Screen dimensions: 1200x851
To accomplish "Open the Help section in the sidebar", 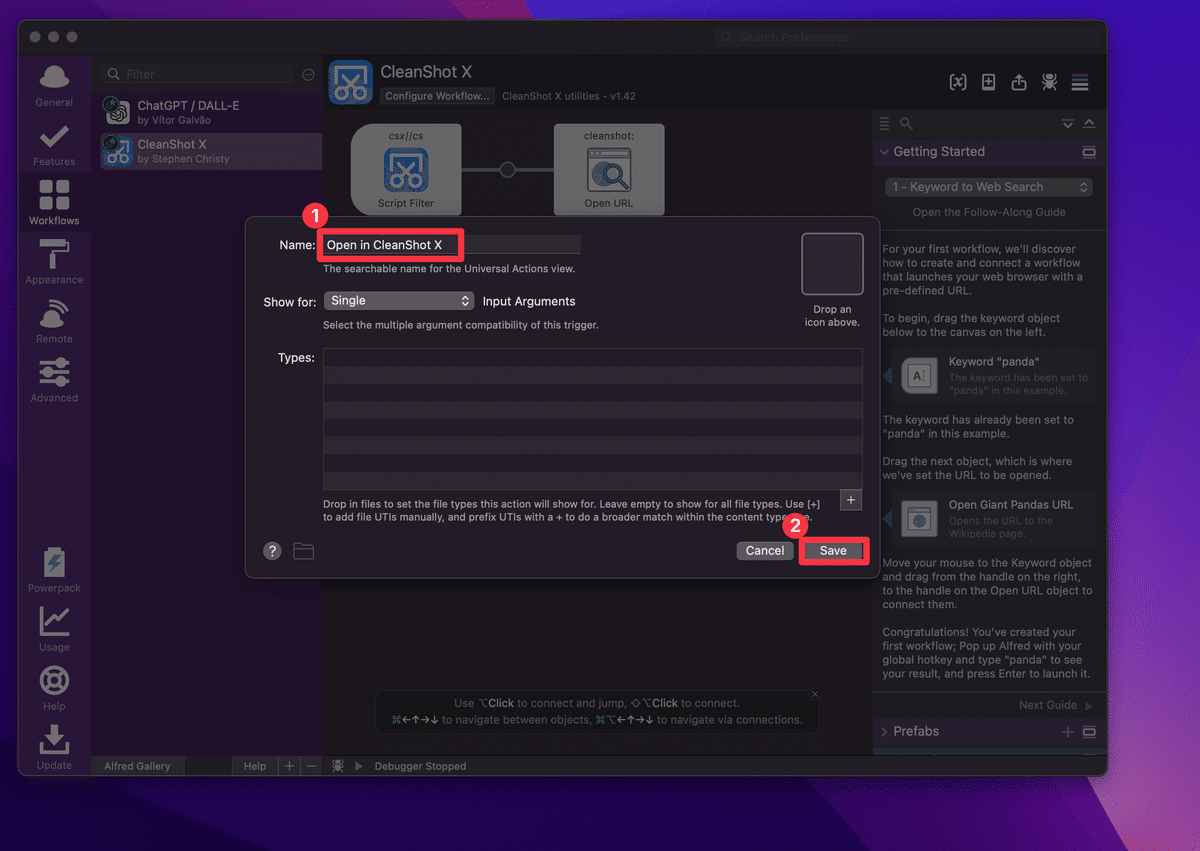I will pos(54,688).
